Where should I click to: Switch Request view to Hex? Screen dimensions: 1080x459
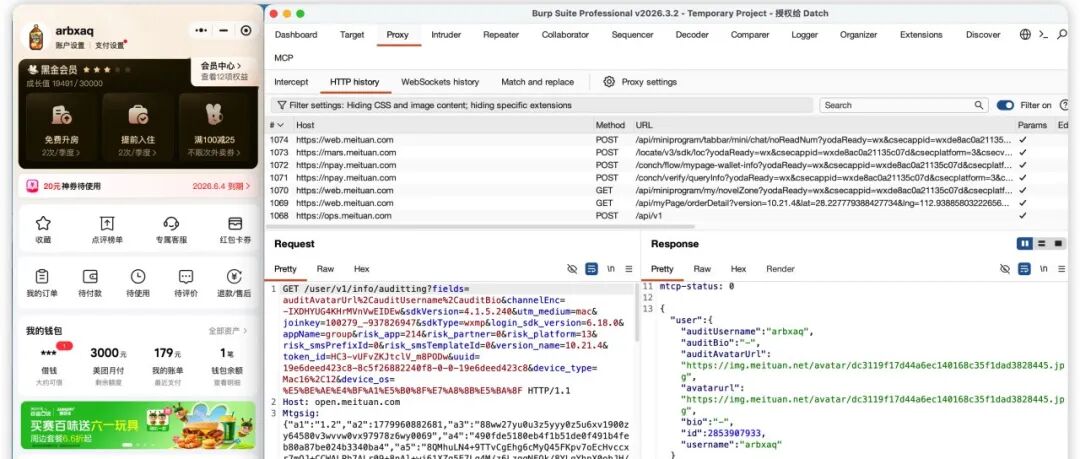pos(362,269)
